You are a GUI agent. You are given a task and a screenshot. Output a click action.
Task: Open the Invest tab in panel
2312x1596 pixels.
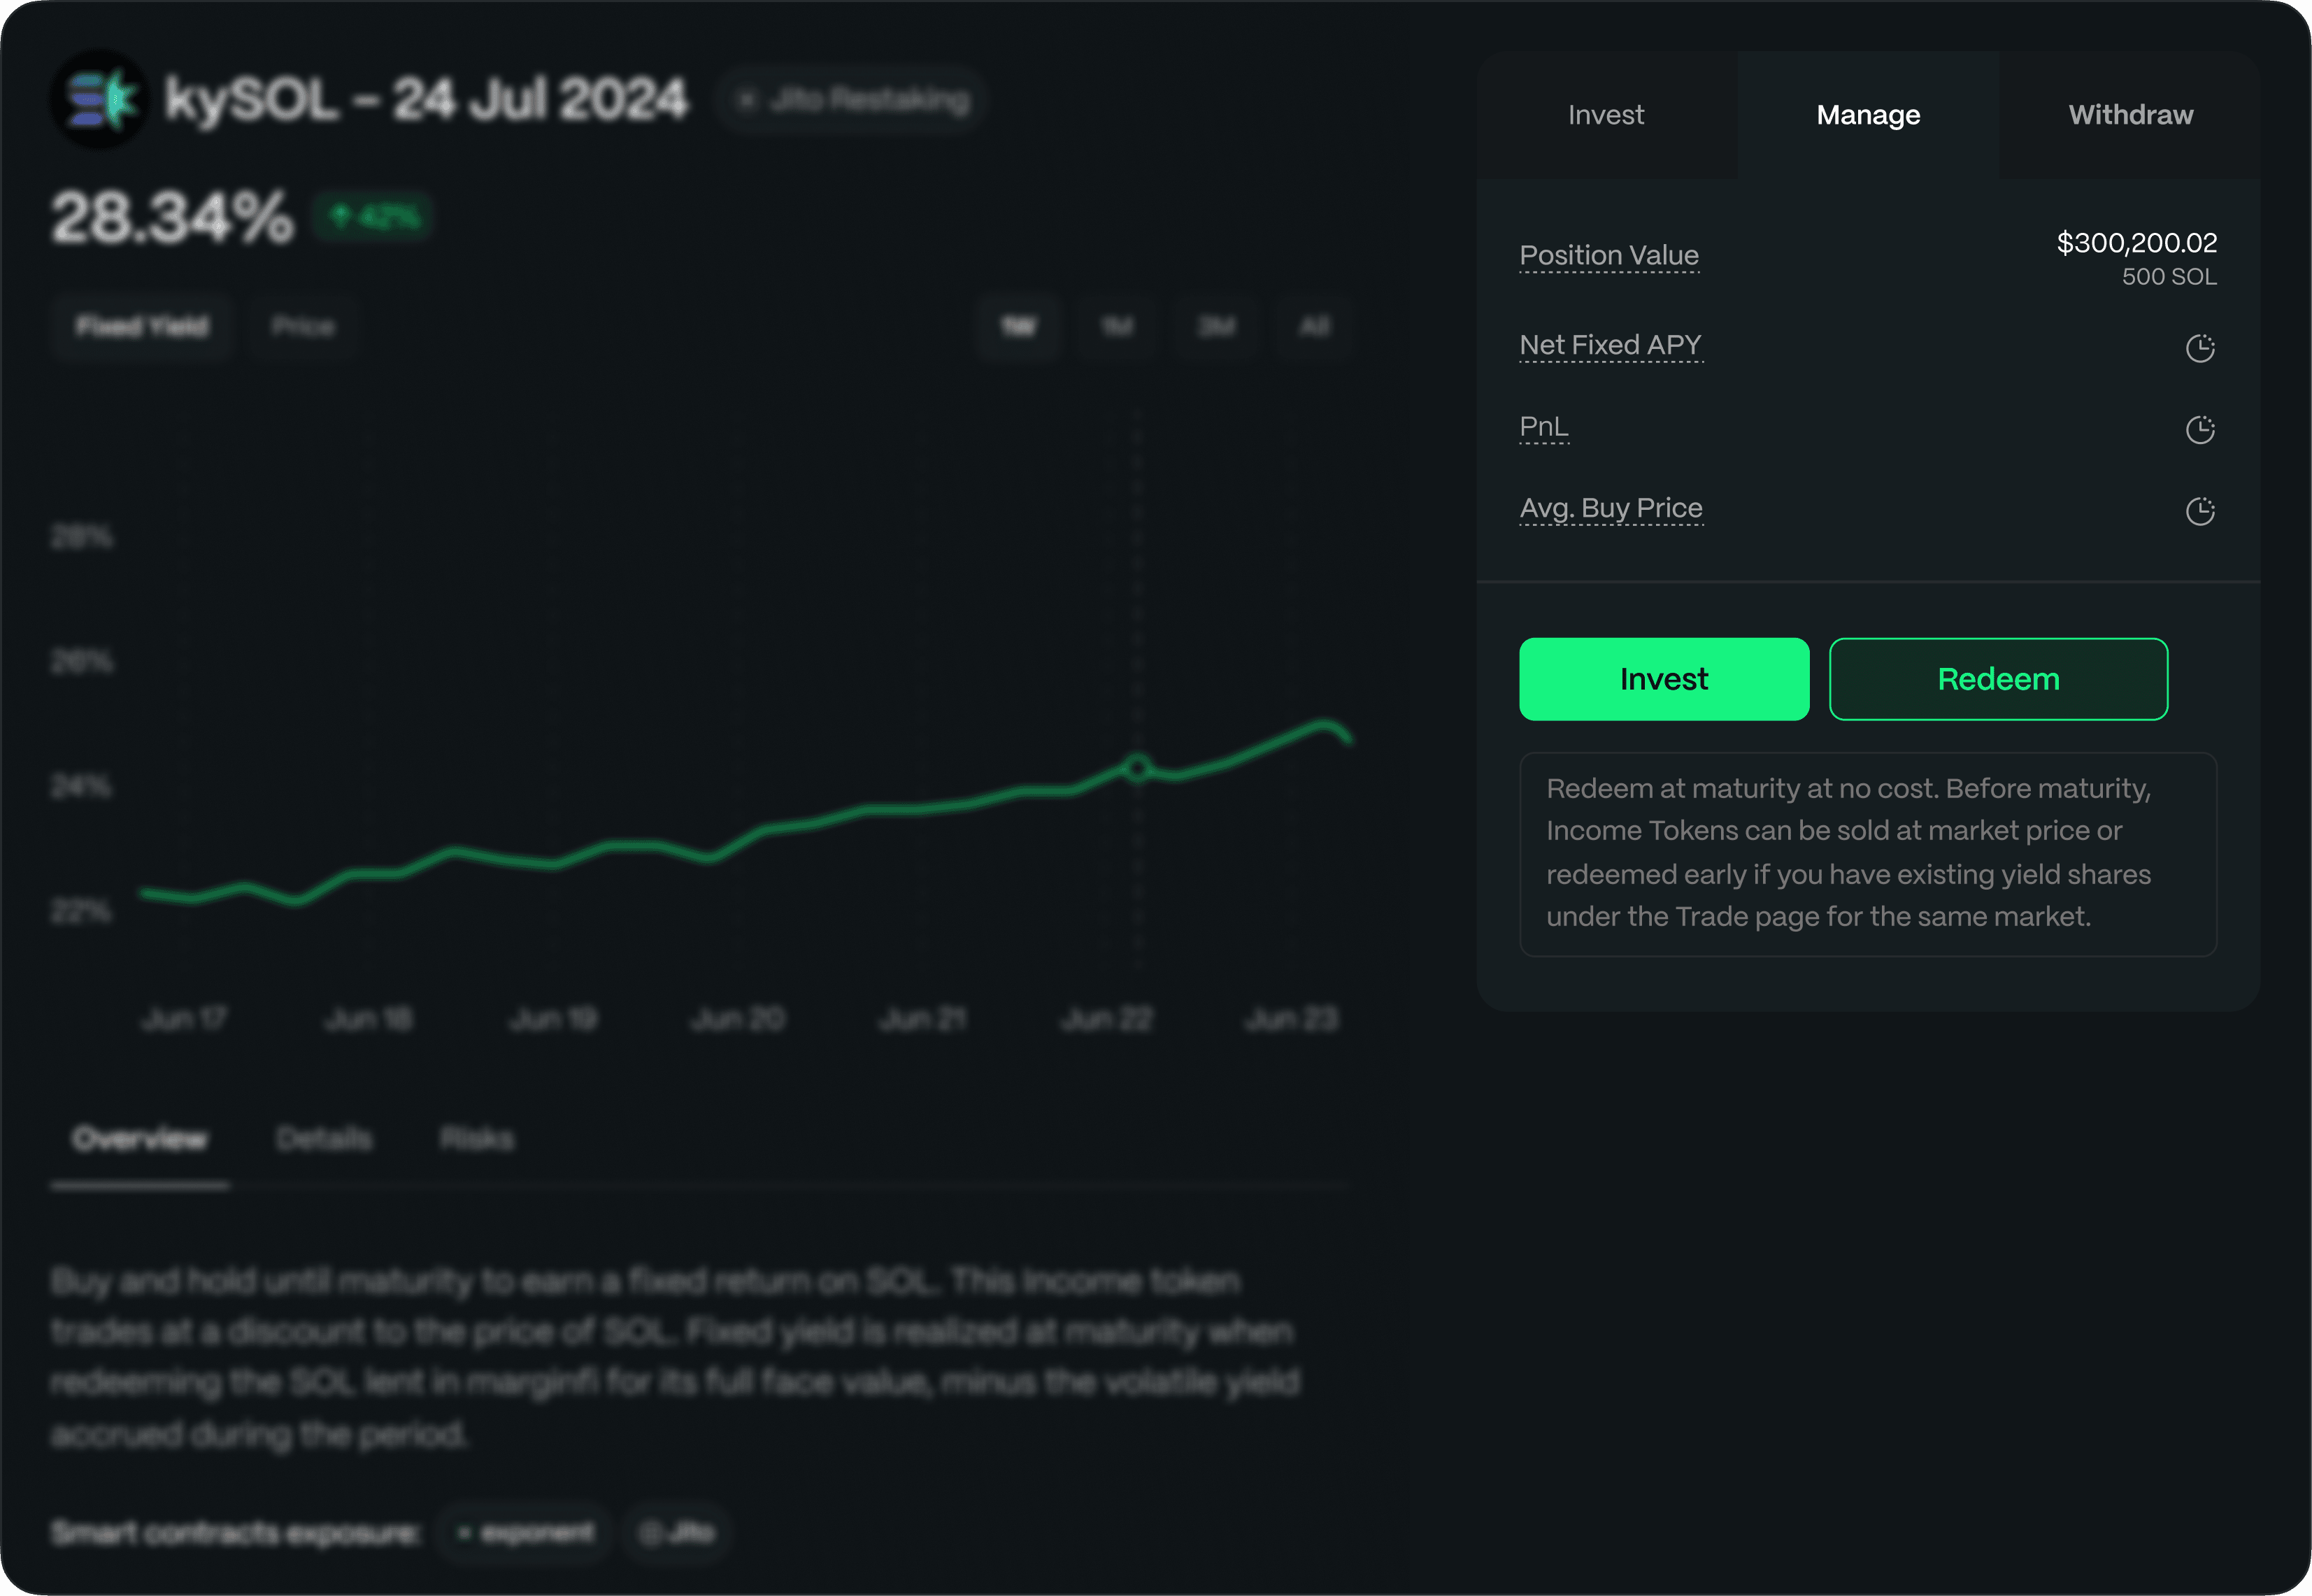1605,115
